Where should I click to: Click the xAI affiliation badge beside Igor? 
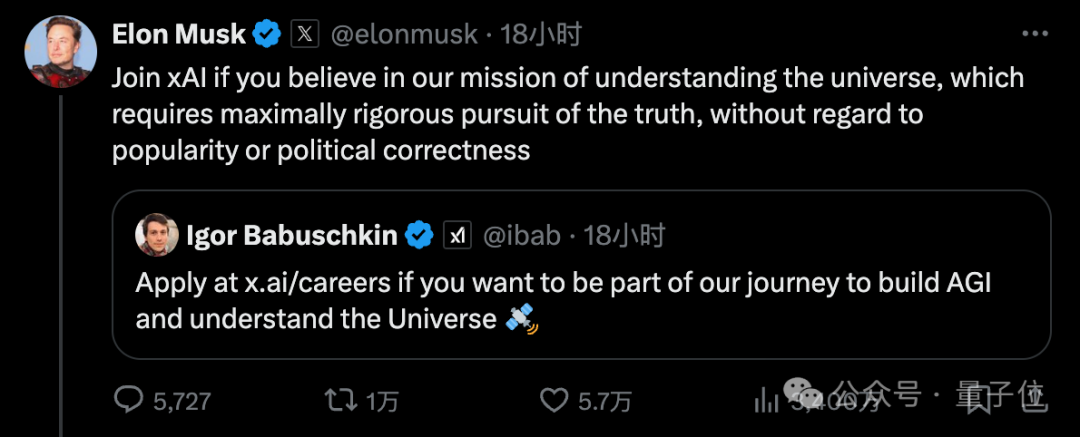click(x=457, y=236)
